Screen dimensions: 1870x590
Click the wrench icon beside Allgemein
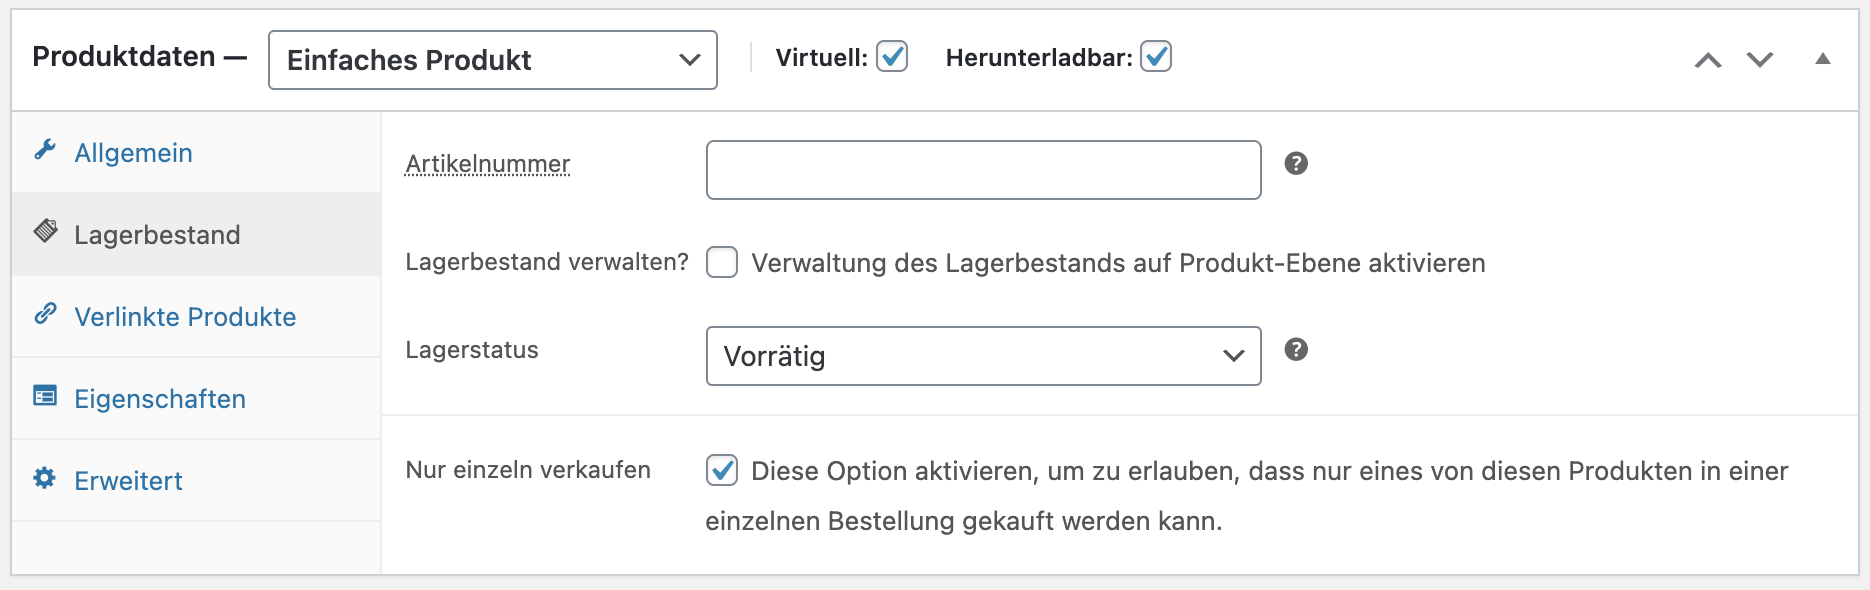coord(45,150)
